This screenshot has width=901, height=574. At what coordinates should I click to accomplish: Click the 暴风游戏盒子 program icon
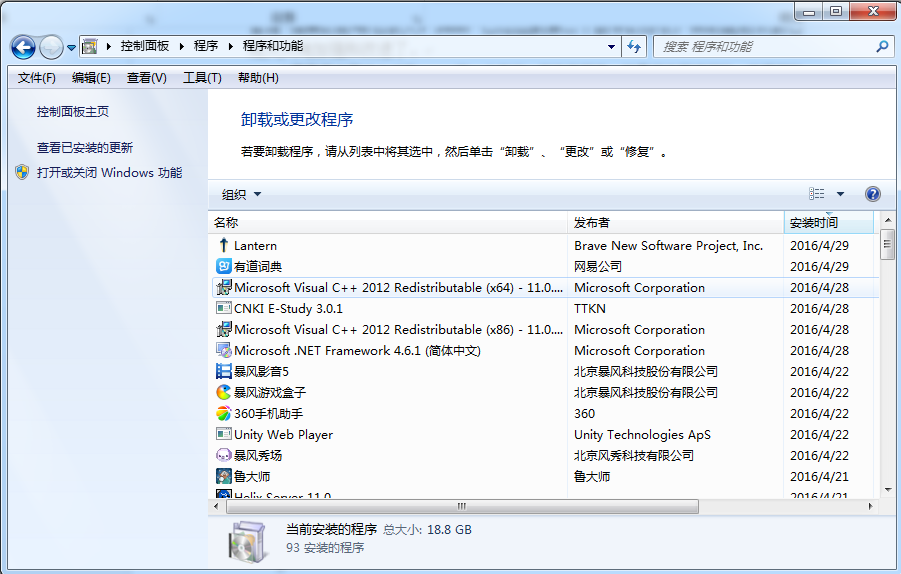[224, 392]
